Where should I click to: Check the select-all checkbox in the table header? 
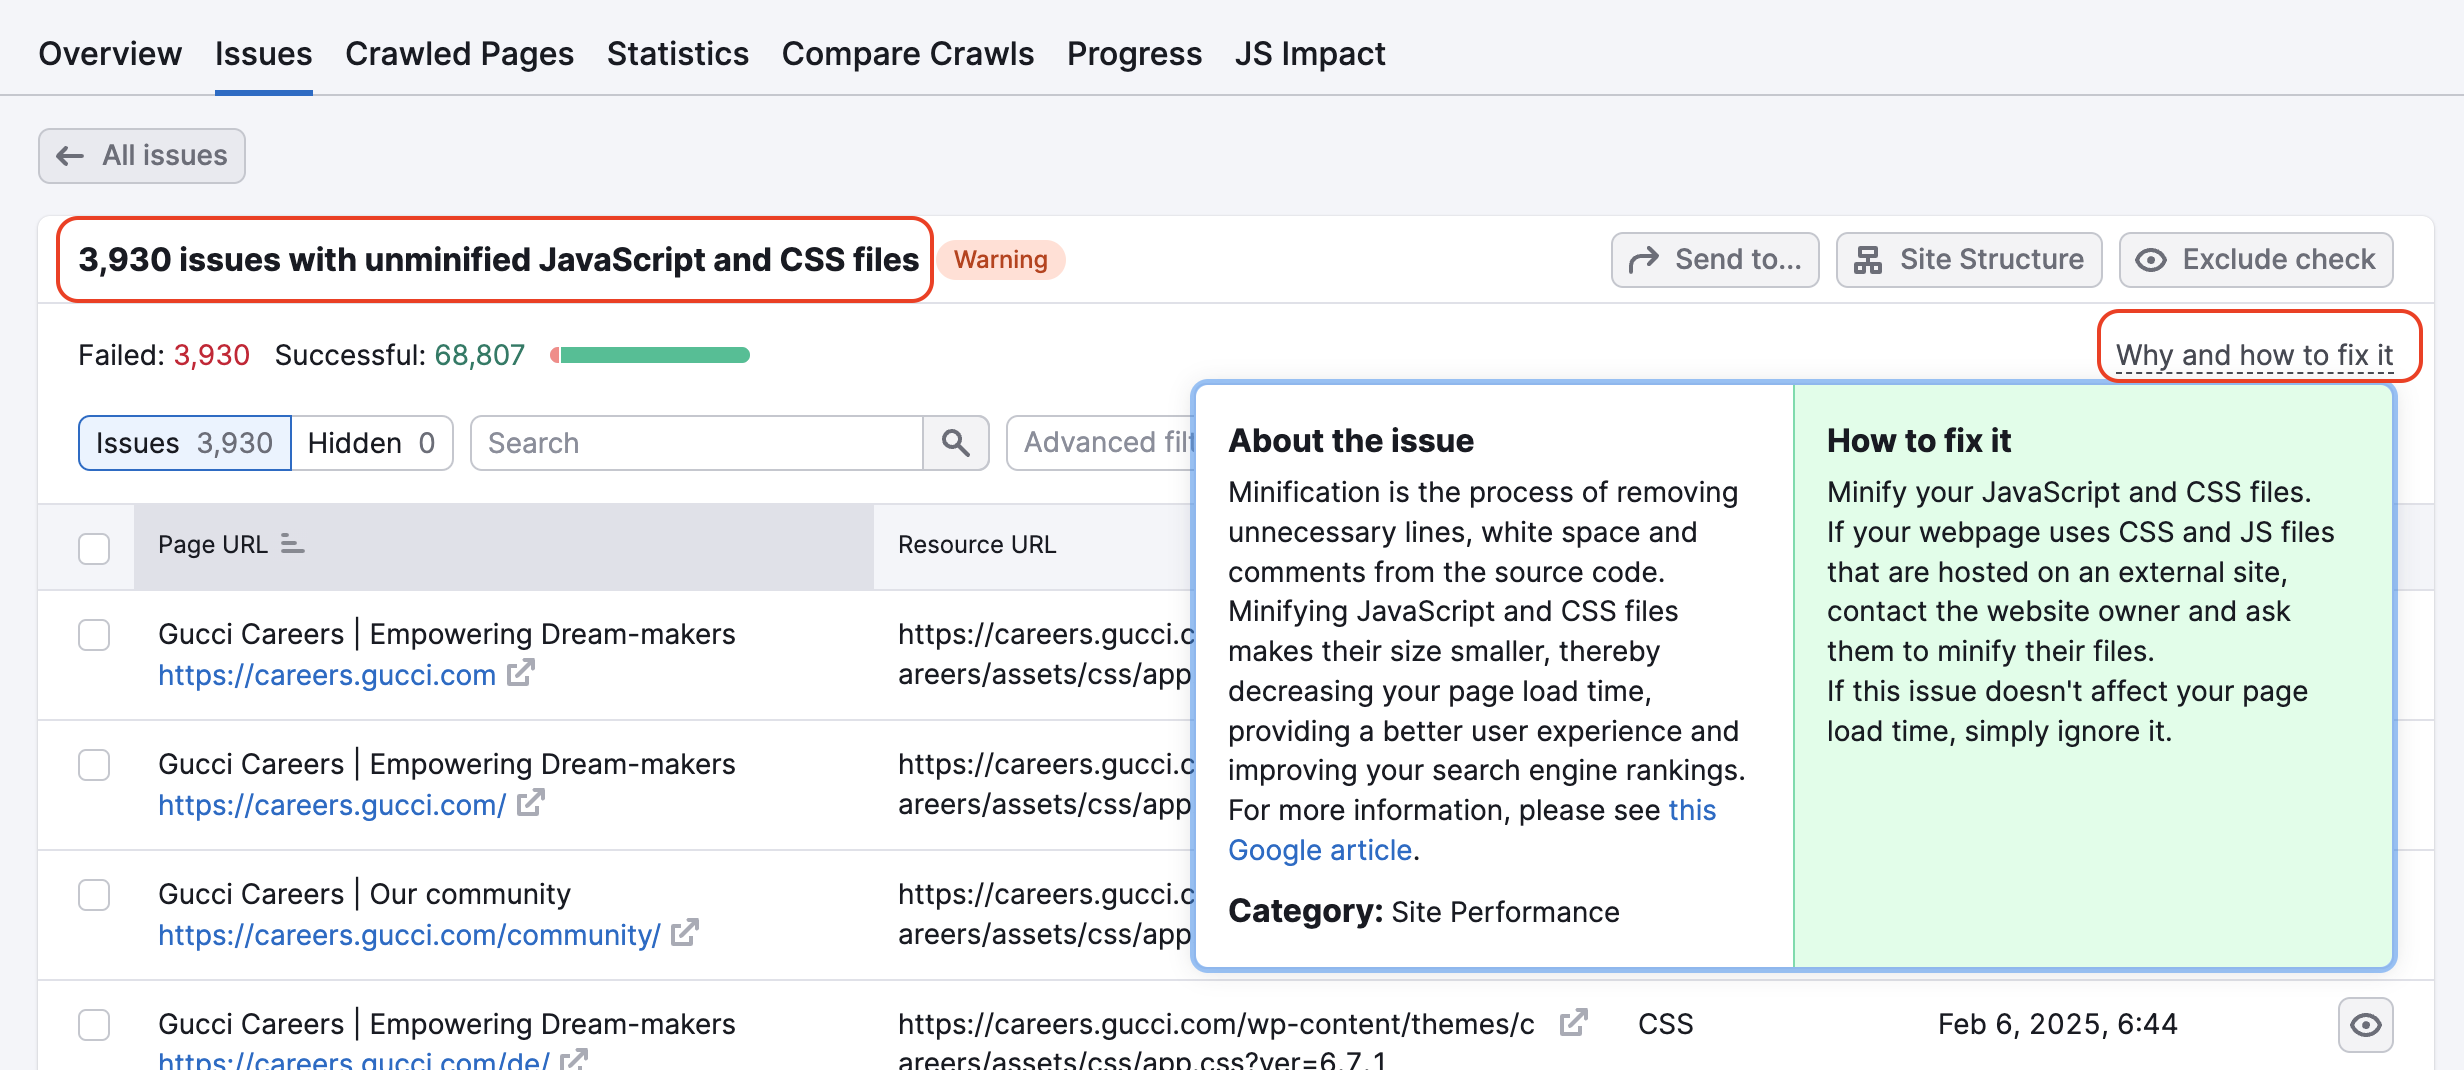[x=94, y=547]
